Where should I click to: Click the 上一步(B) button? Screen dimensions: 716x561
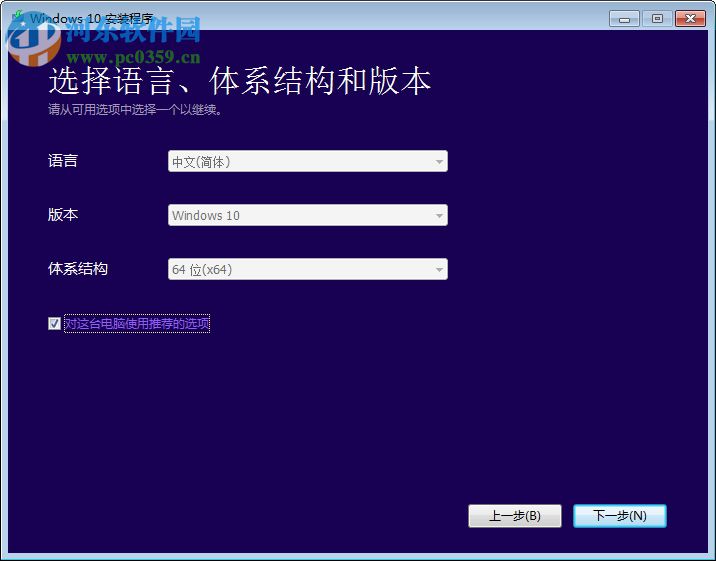point(515,516)
